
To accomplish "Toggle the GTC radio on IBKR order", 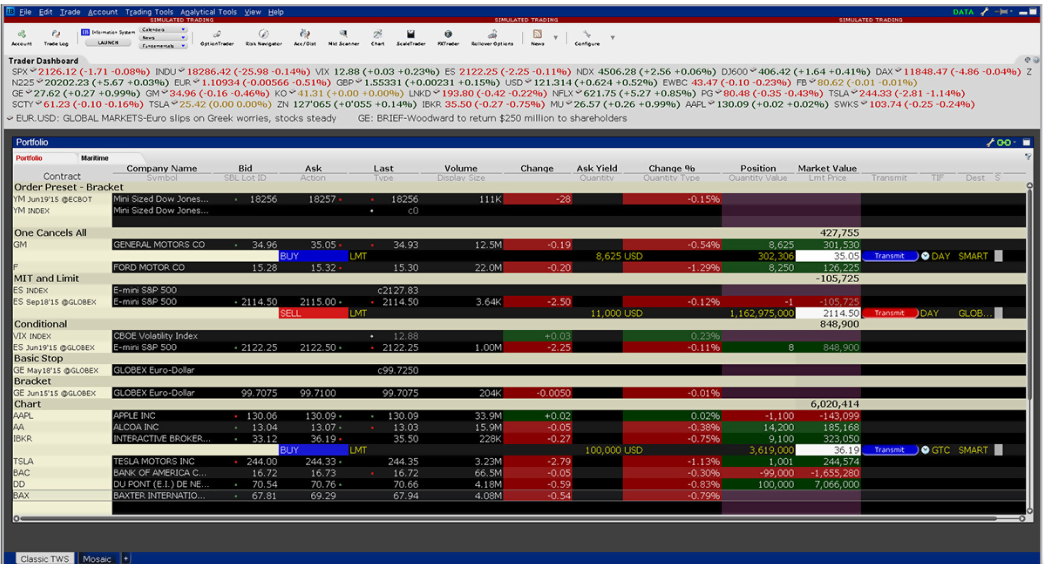I will (925, 450).
